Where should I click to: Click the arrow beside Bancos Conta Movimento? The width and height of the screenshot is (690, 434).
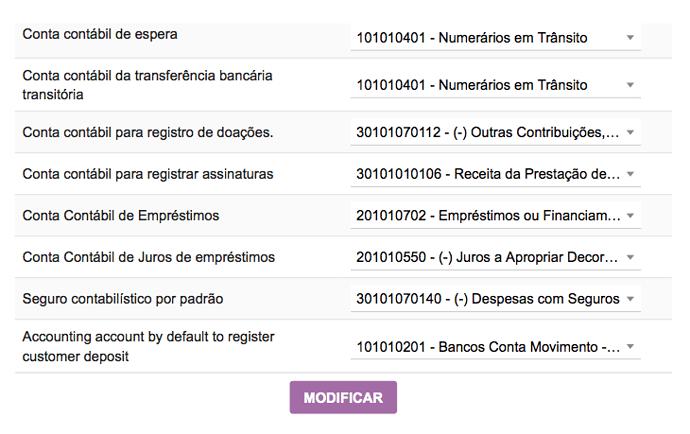point(630,347)
